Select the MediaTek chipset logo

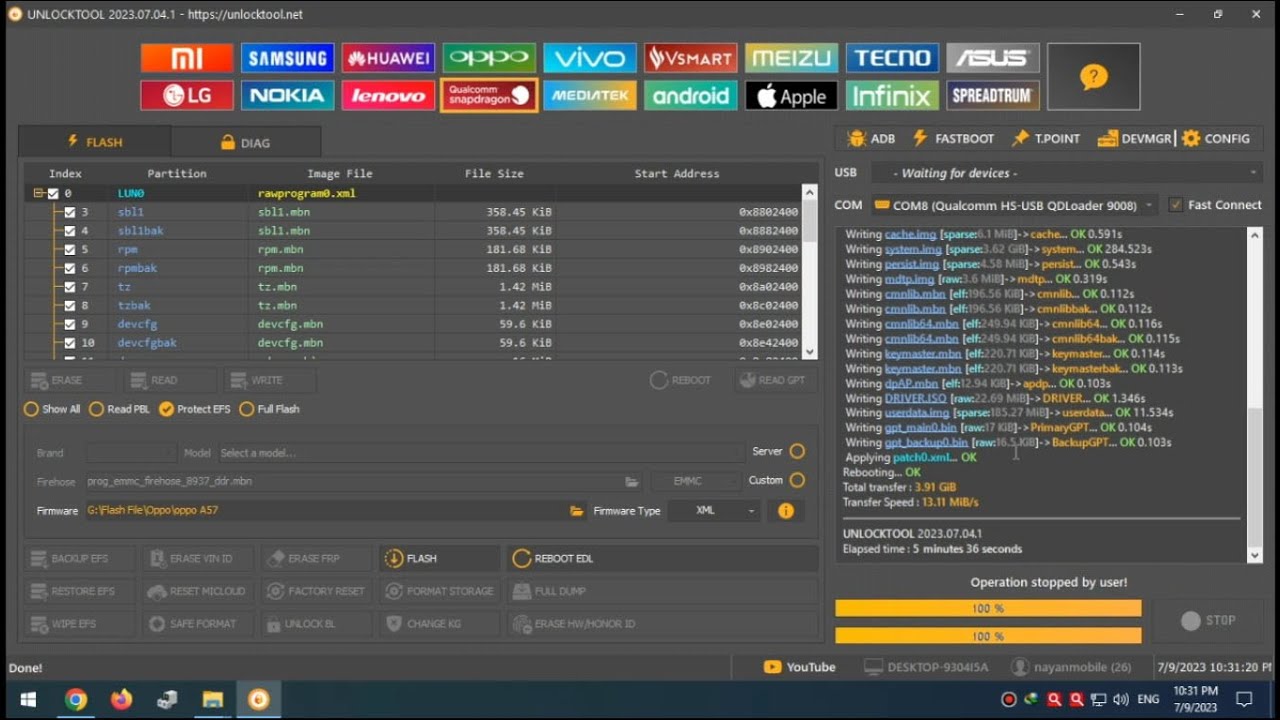(590, 96)
